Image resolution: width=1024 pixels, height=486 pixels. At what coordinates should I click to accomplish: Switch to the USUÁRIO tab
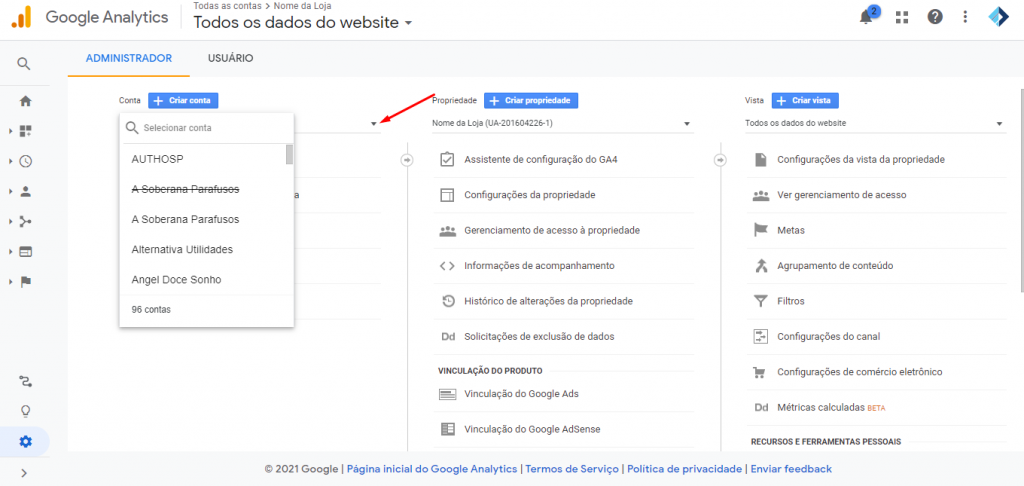pyautogui.click(x=231, y=58)
